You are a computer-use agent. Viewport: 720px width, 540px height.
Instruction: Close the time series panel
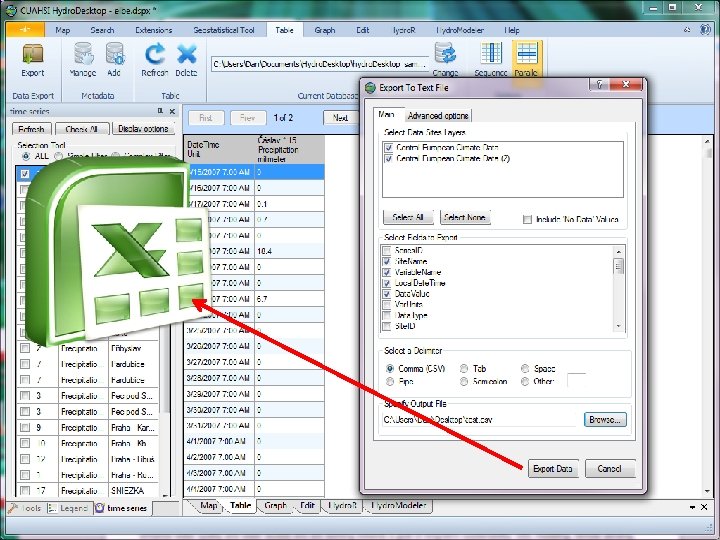tap(172, 111)
